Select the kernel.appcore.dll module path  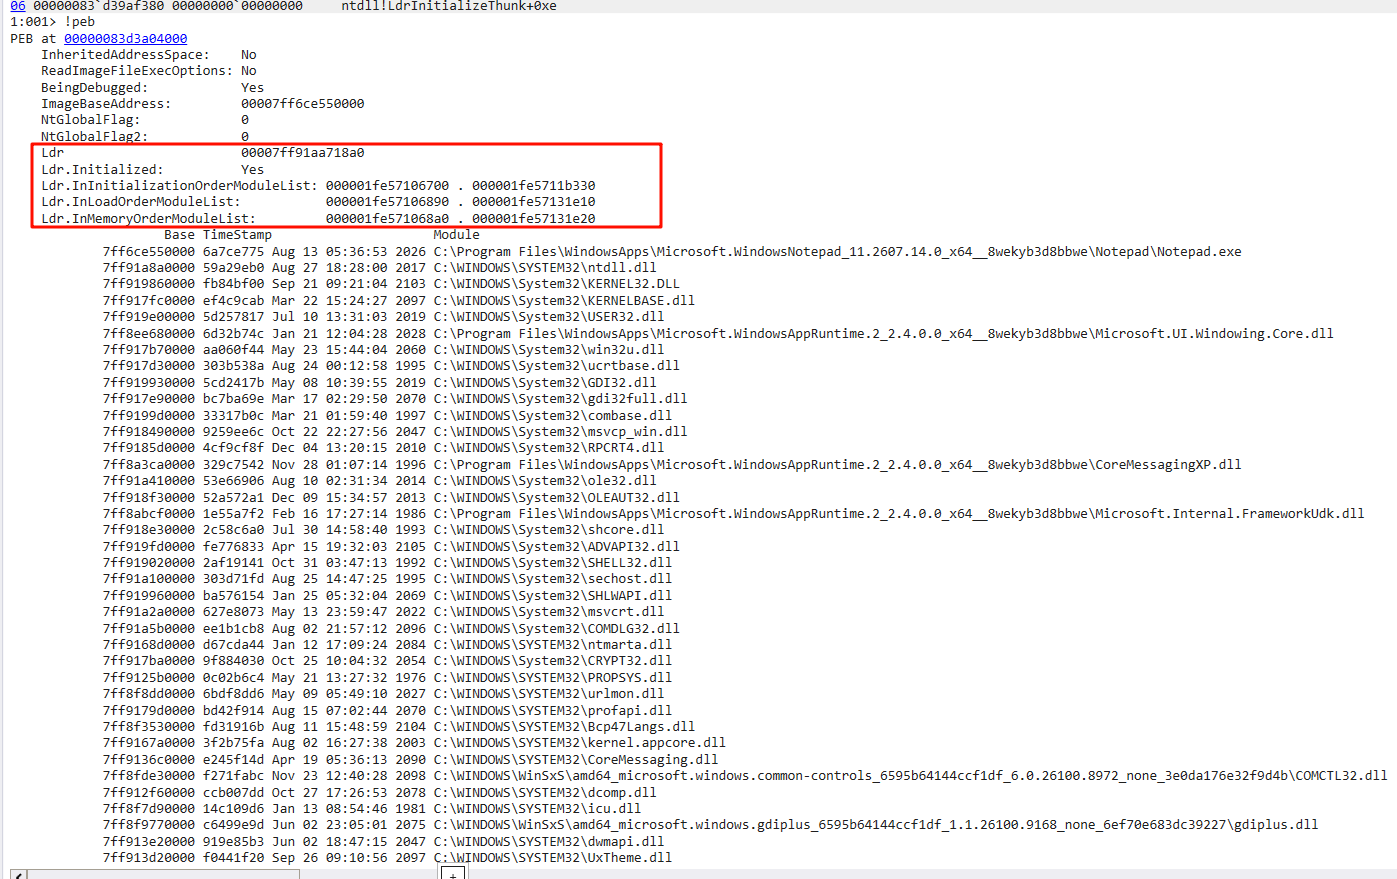coord(580,743)
